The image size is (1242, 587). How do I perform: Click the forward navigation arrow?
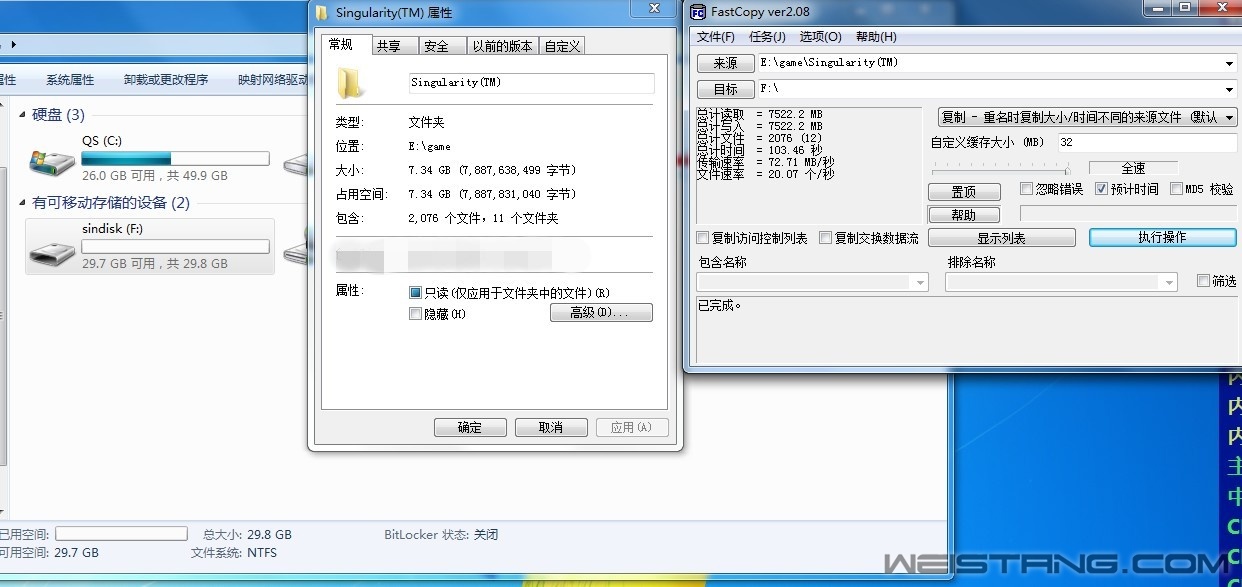[x=14, y=44]
